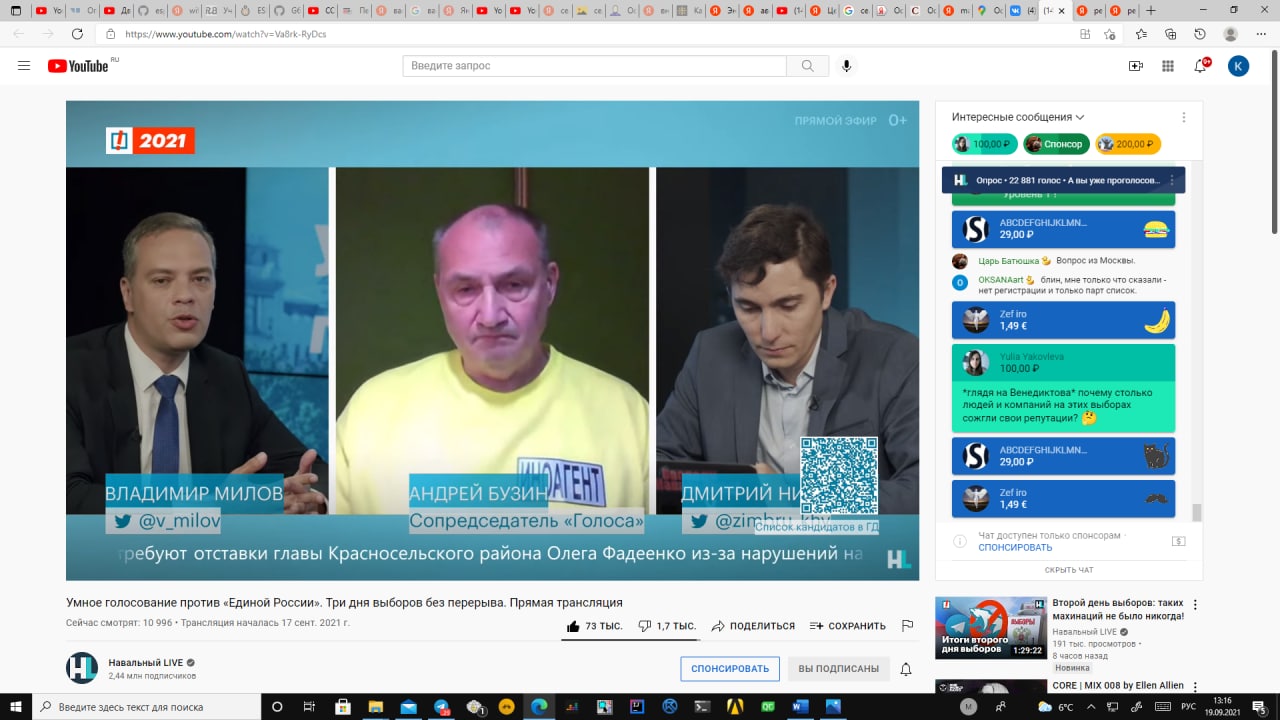Add page to favorites star icon
This screenshot has width=1280, height=720.
[x=1110, y=34]
